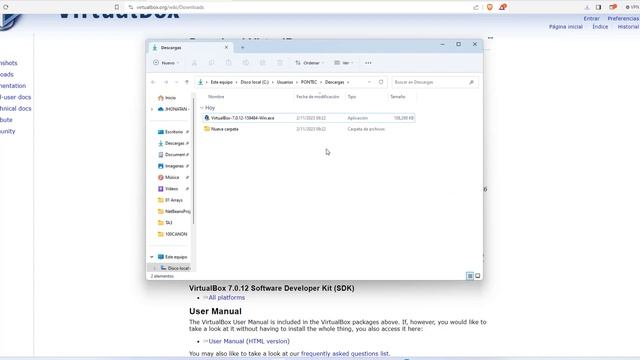This screenshot has width=640, height=360.
Task: Open the User Manual (HTML version) link
Action: (x=249, y=341)
